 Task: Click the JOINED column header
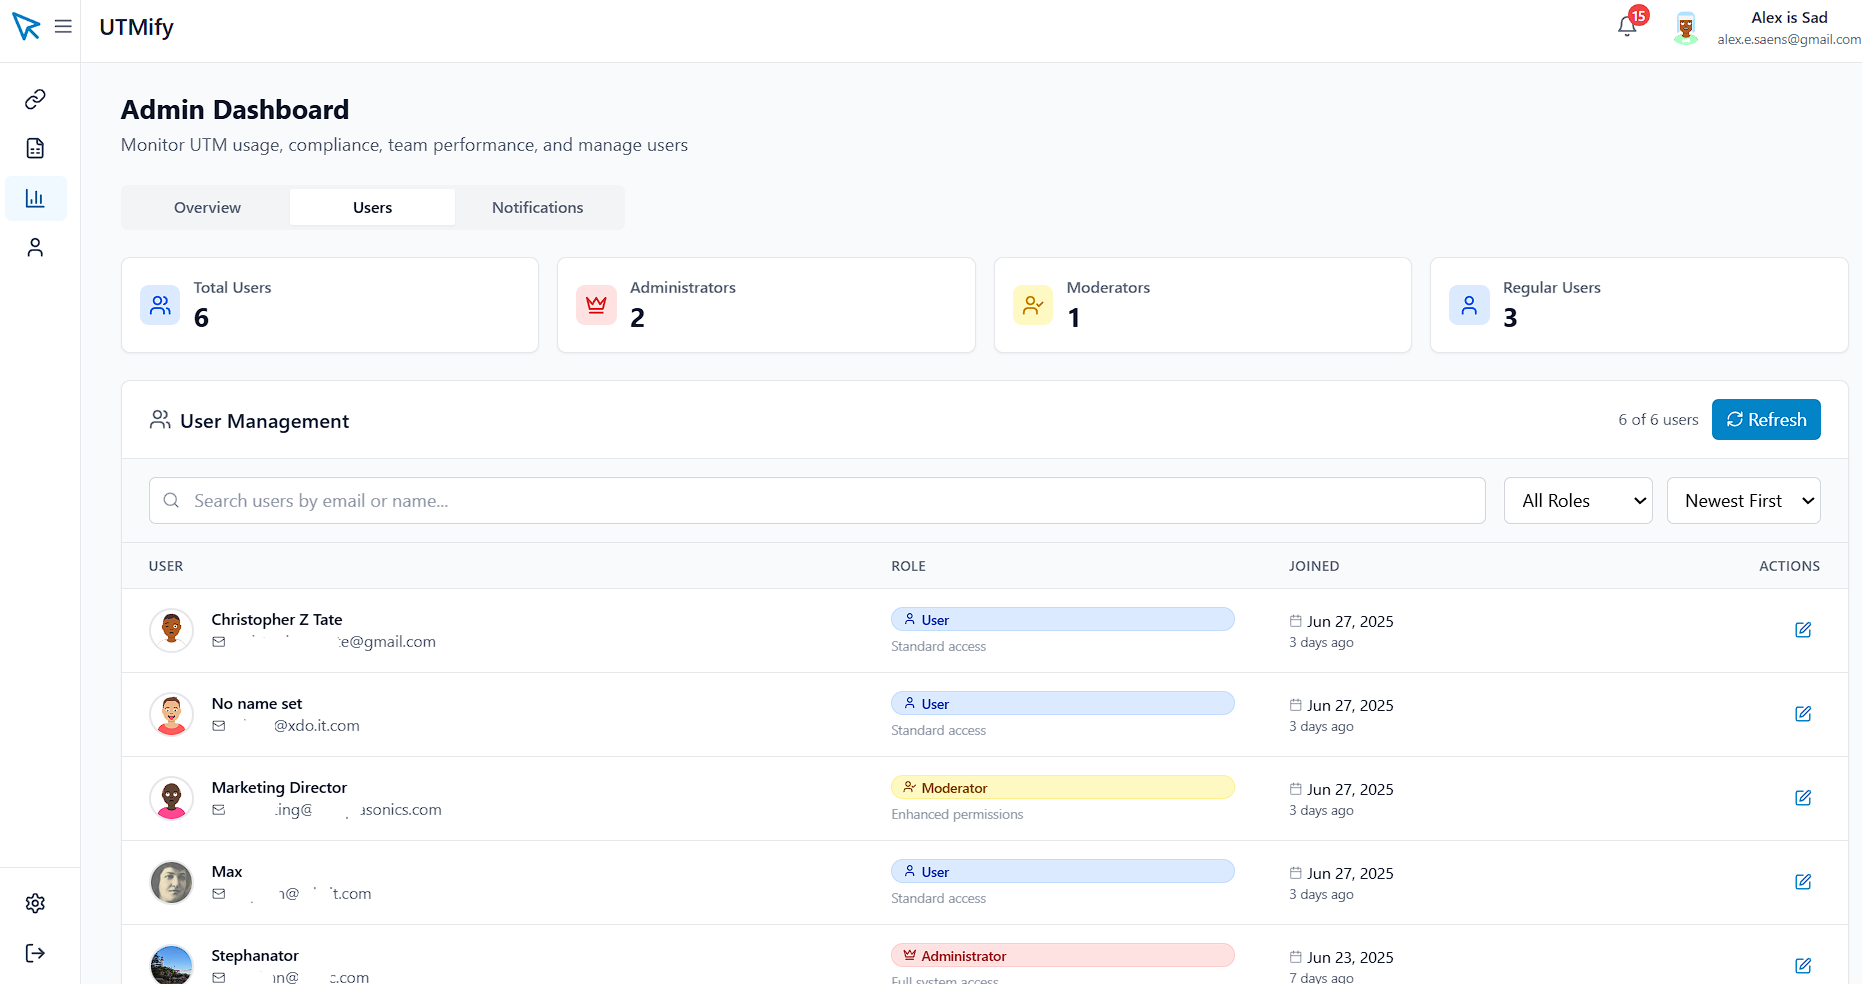click(x=1314, y=566)
